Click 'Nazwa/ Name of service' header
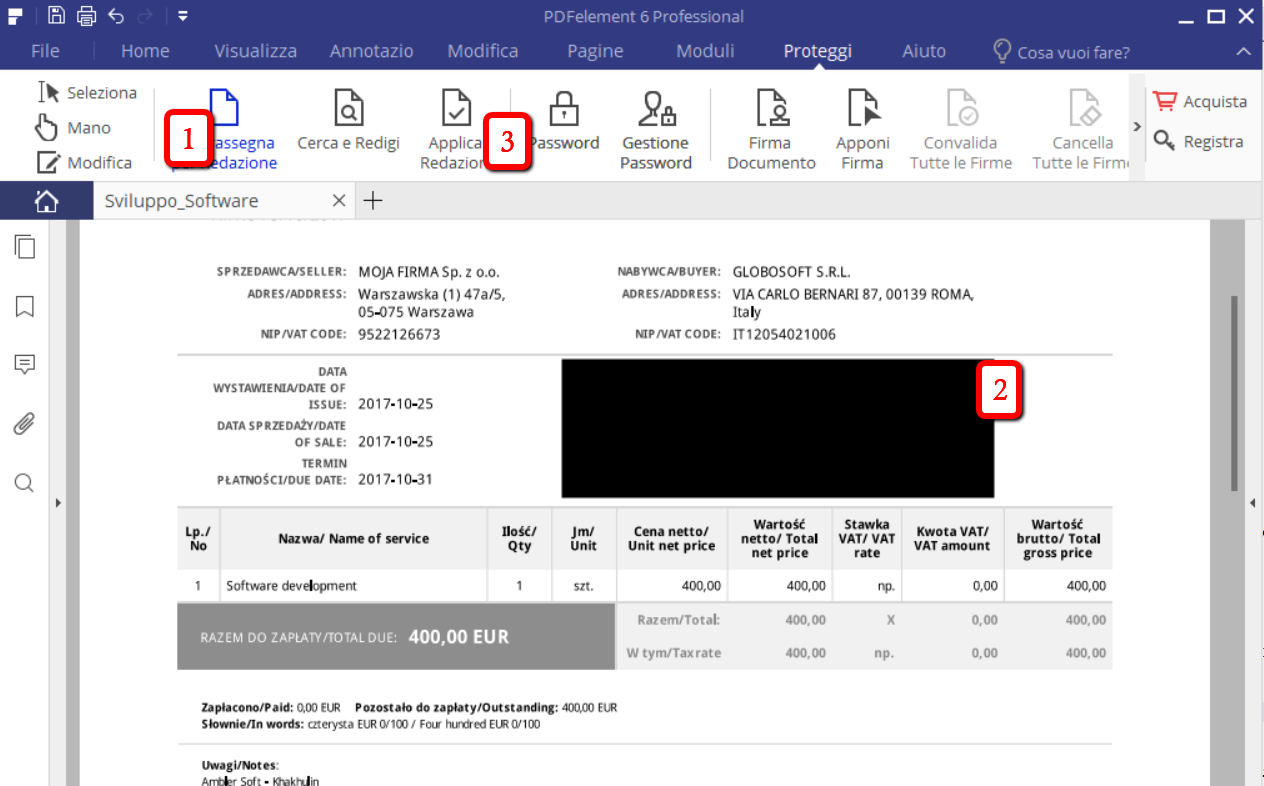The width and height of the screenshot is (1264, 786). pyautogui.click(x=353, y=539)
